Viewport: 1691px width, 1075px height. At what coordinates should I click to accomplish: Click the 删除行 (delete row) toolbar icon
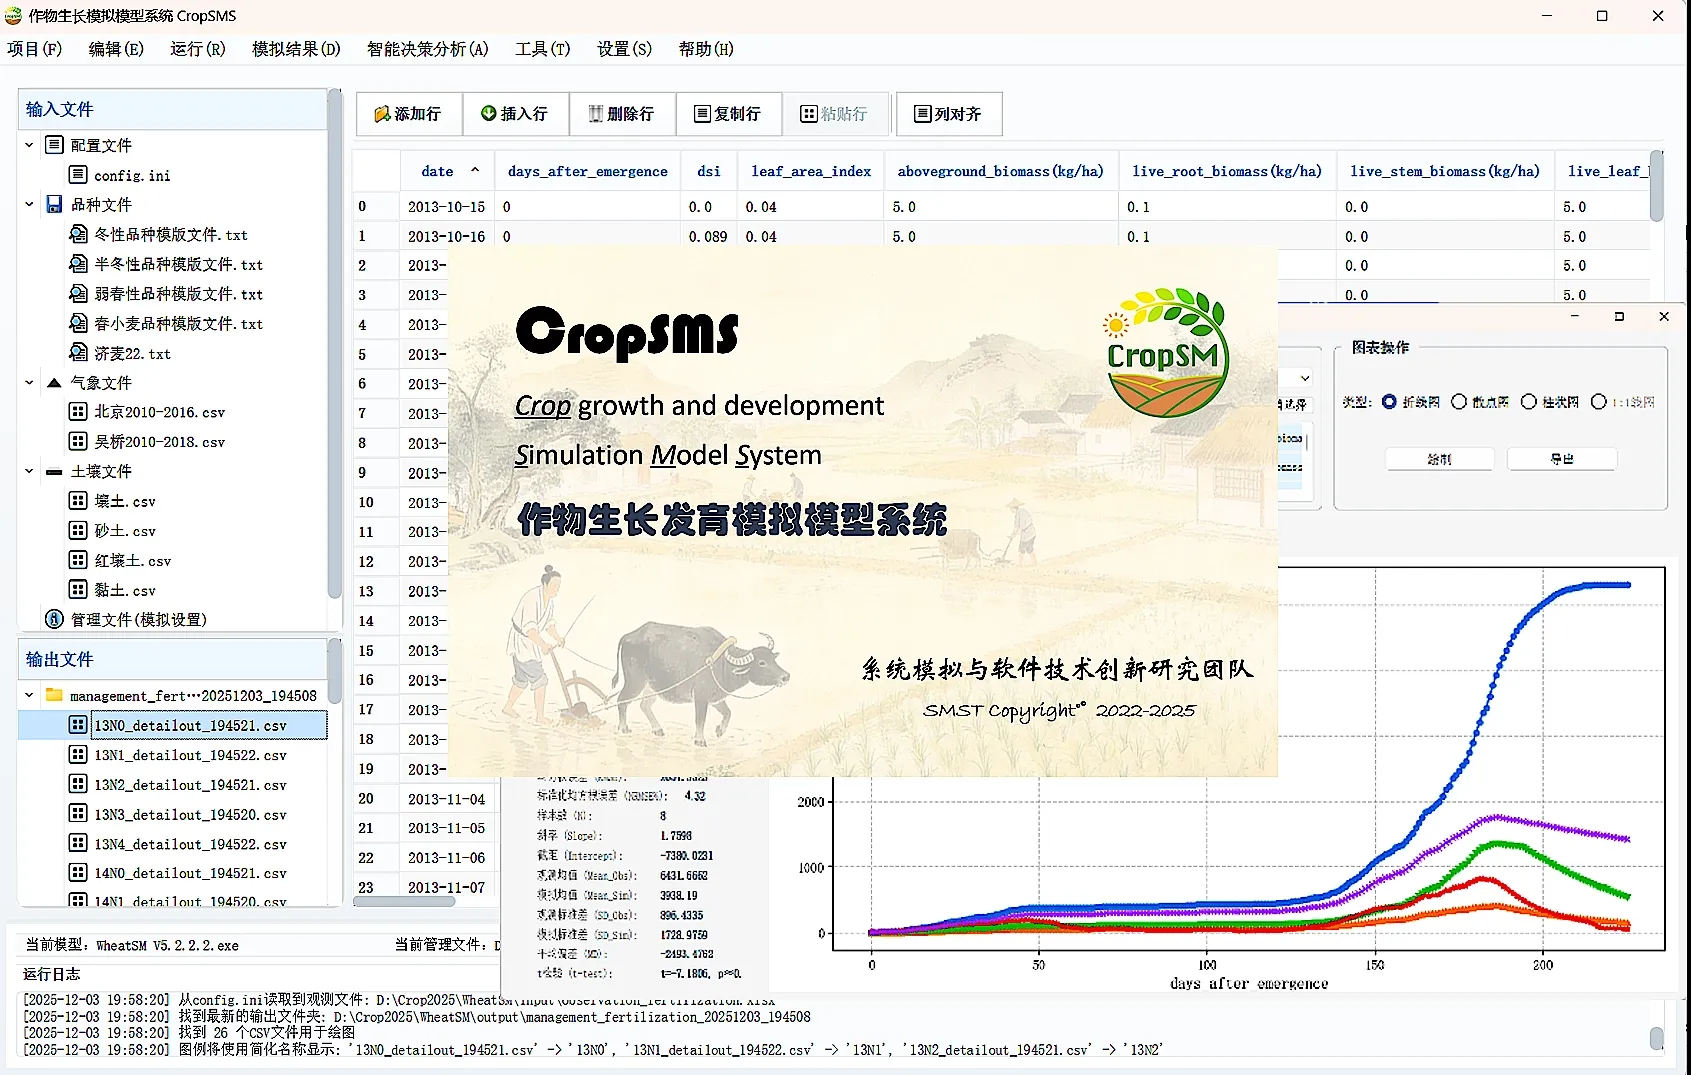596,114
